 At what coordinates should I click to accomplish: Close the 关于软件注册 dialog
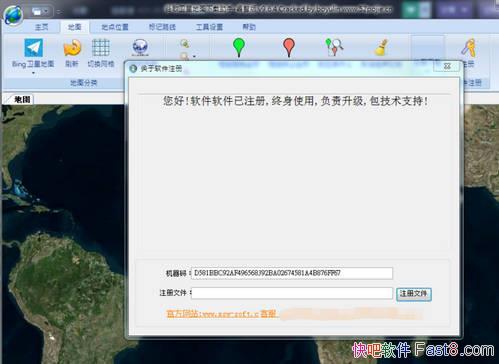click(x=447, y=66)
